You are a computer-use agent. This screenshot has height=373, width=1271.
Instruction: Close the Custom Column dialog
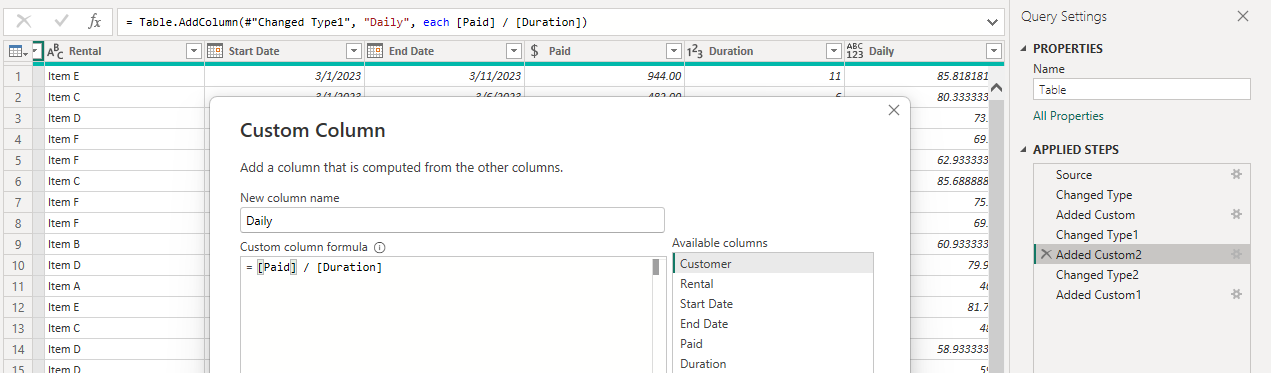pos(894,111)
